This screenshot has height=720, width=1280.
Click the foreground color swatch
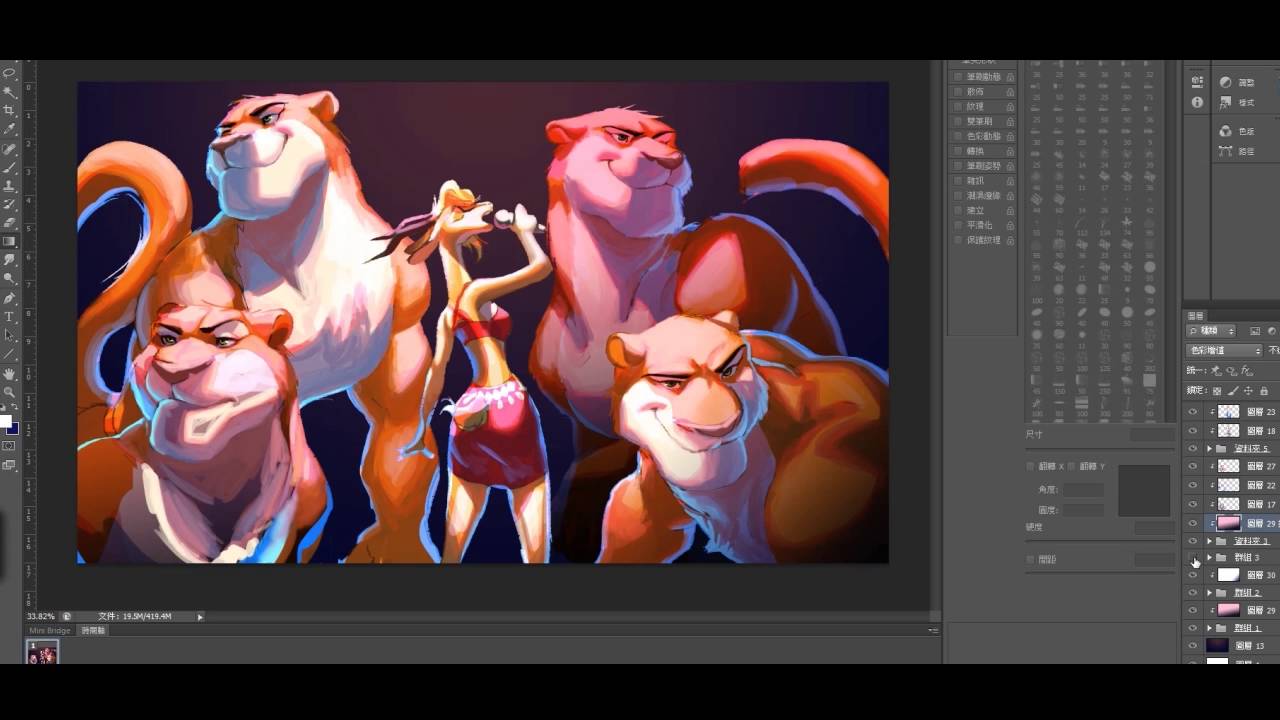click(5, 422)
